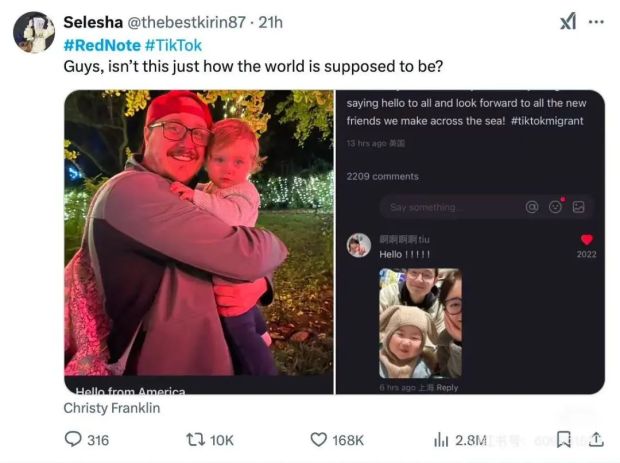This screenshot has width=620, height=463.
Task: Toggle the red heart on the Hello comment
Action: tap(586, 240)
